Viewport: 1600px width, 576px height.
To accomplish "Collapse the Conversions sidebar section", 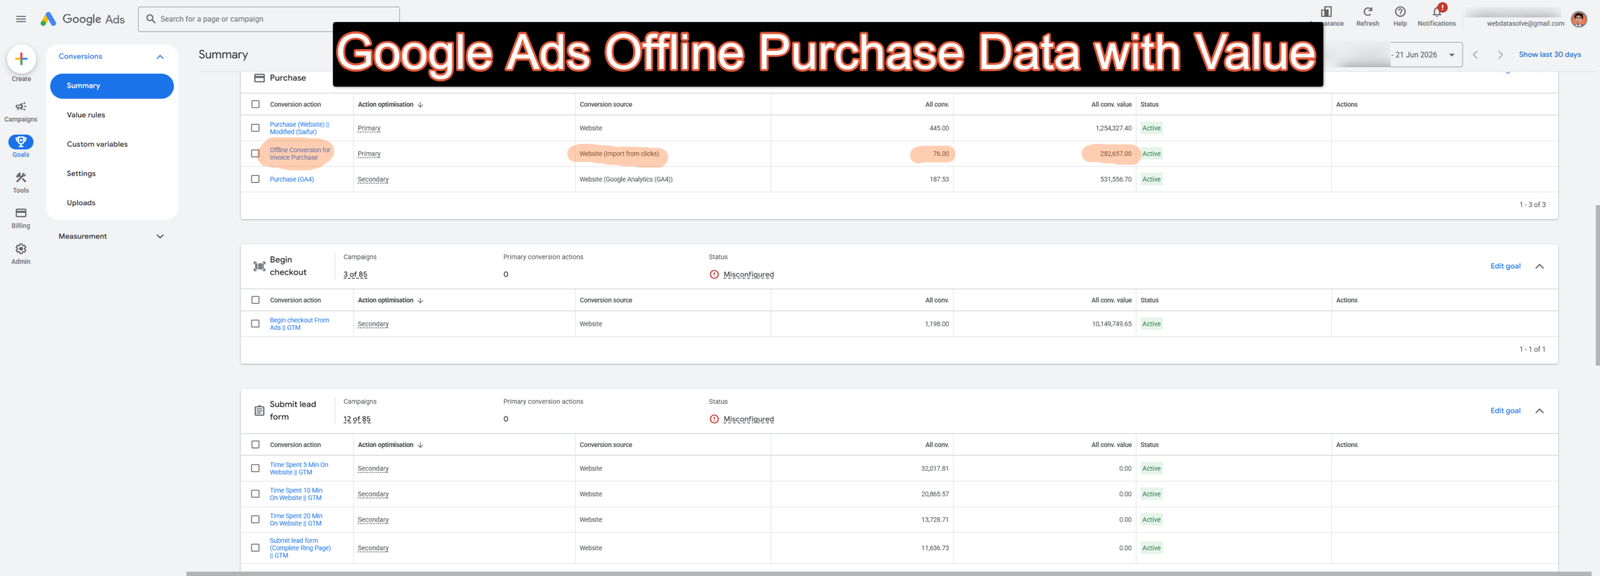I will (160, 57).
